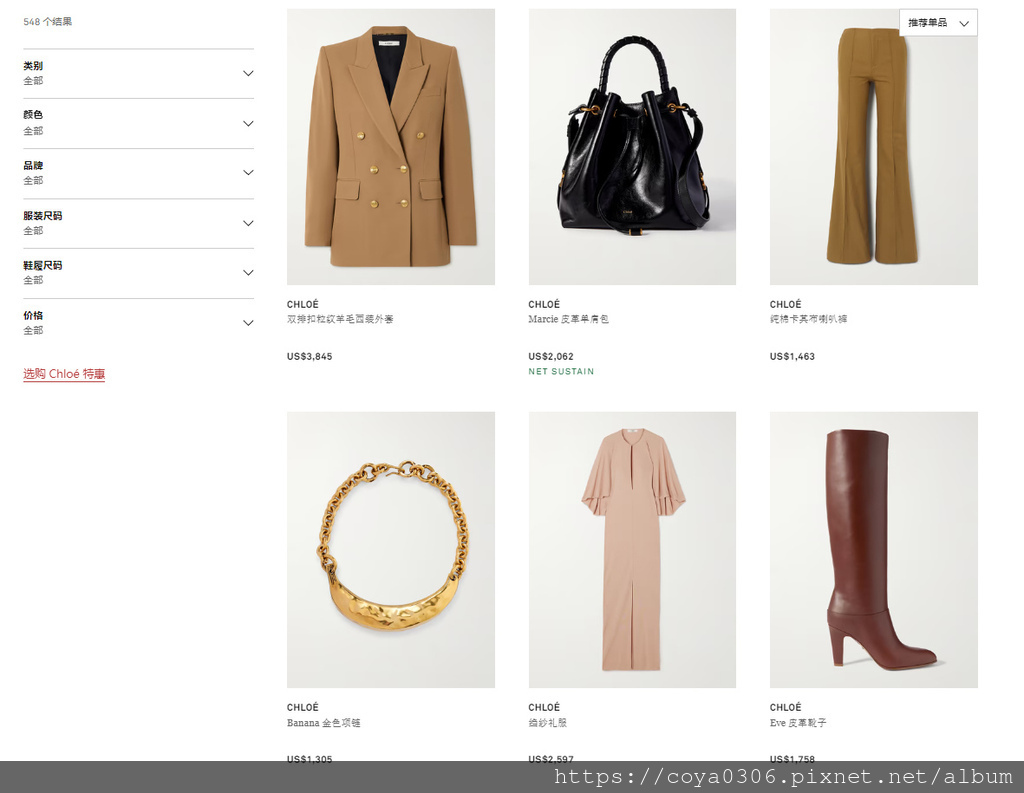
Task: Click the 548 个结果 count text
Action: point(48,22)
